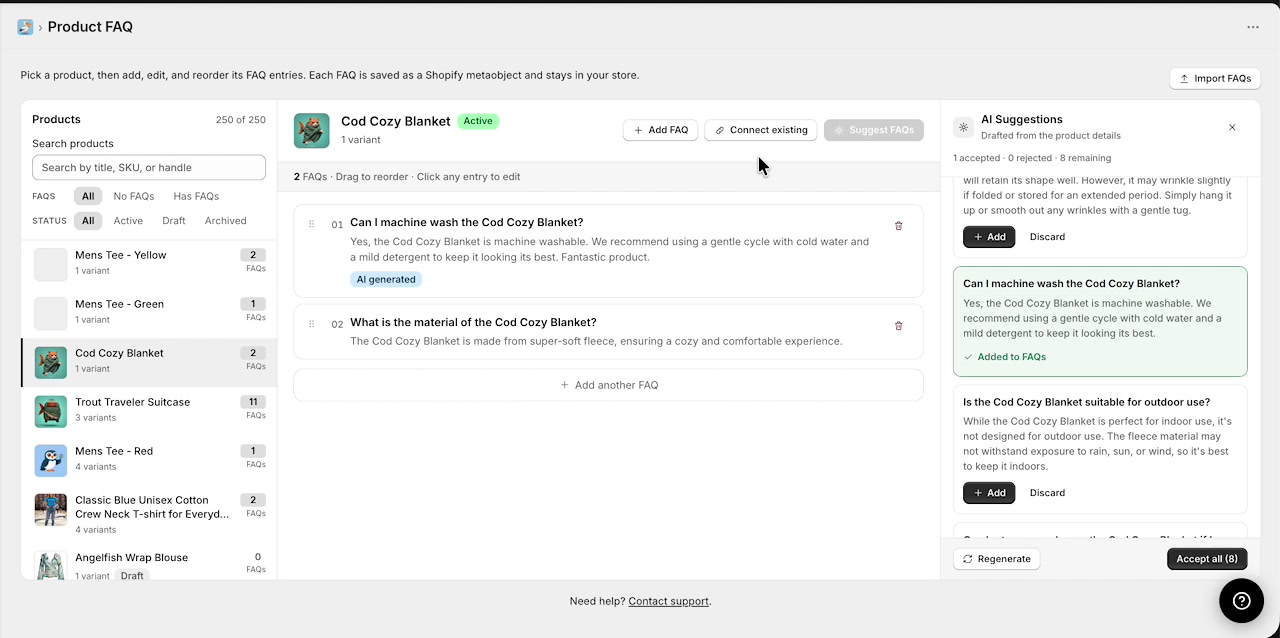
Task: Focus the Search products input field
Action: pos(149,167)
